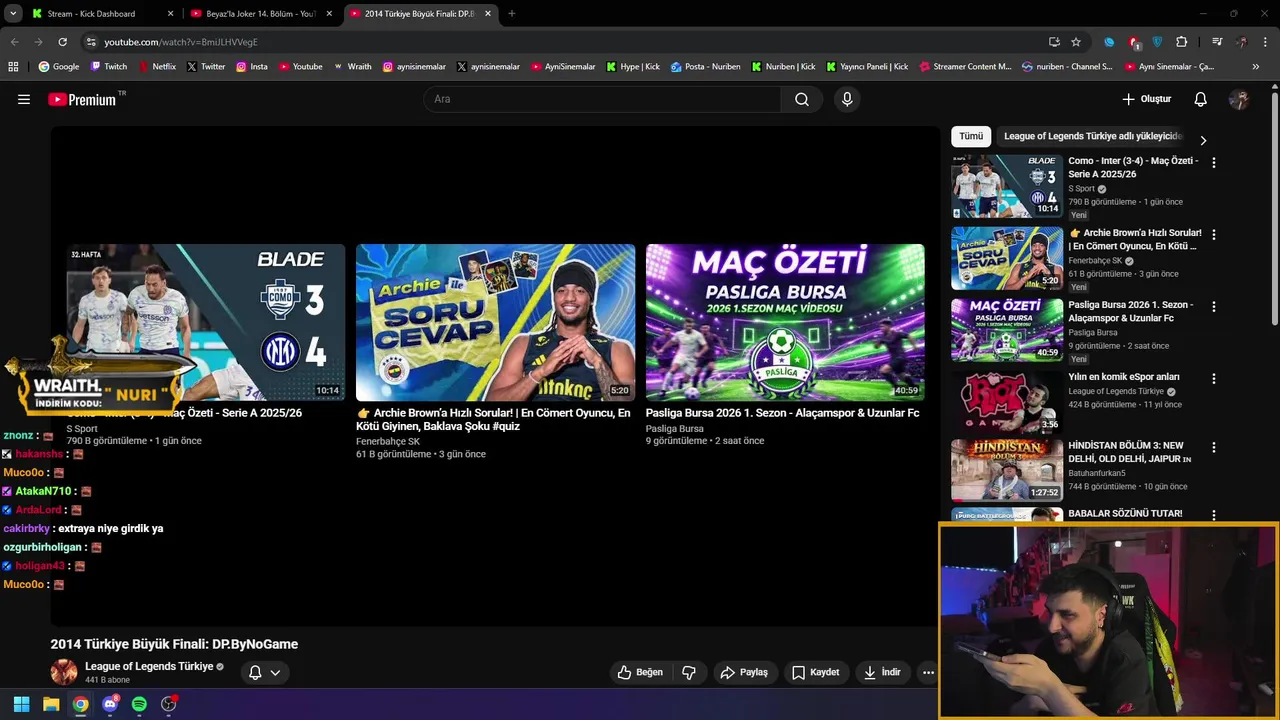This screenshot has height=720, width=1280.
Task: Open File Explorer from the taskbar
Action: pyautogui.click(x=50, y=704)
